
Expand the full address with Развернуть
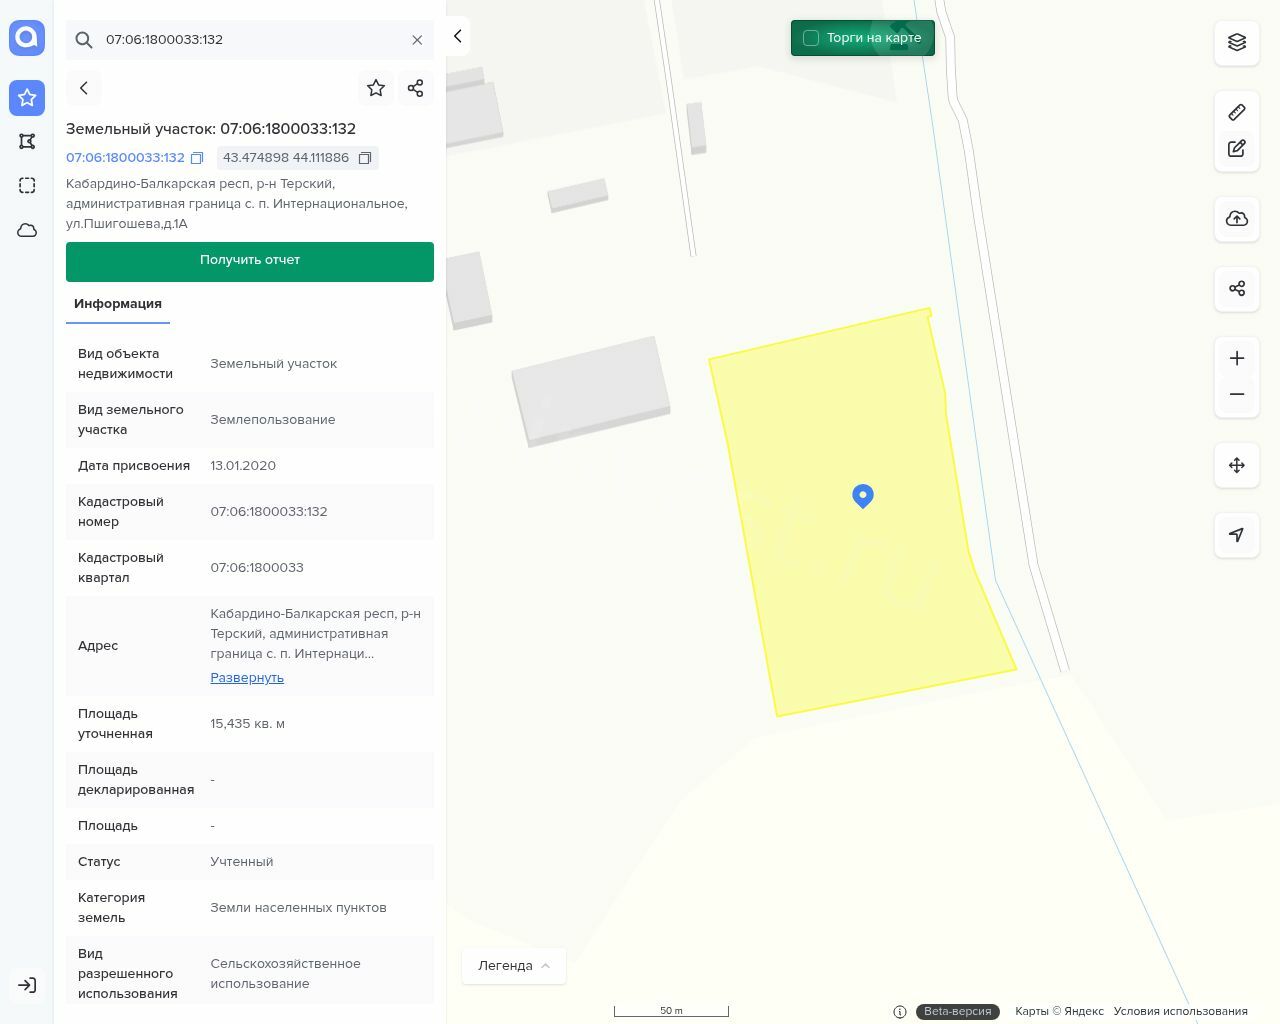click(247, 678)
